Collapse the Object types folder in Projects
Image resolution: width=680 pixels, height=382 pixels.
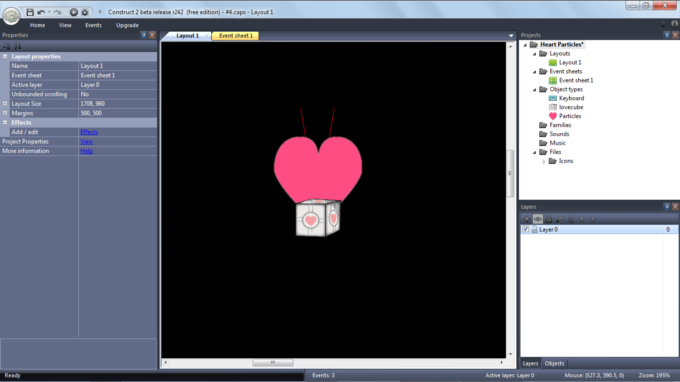535,90
